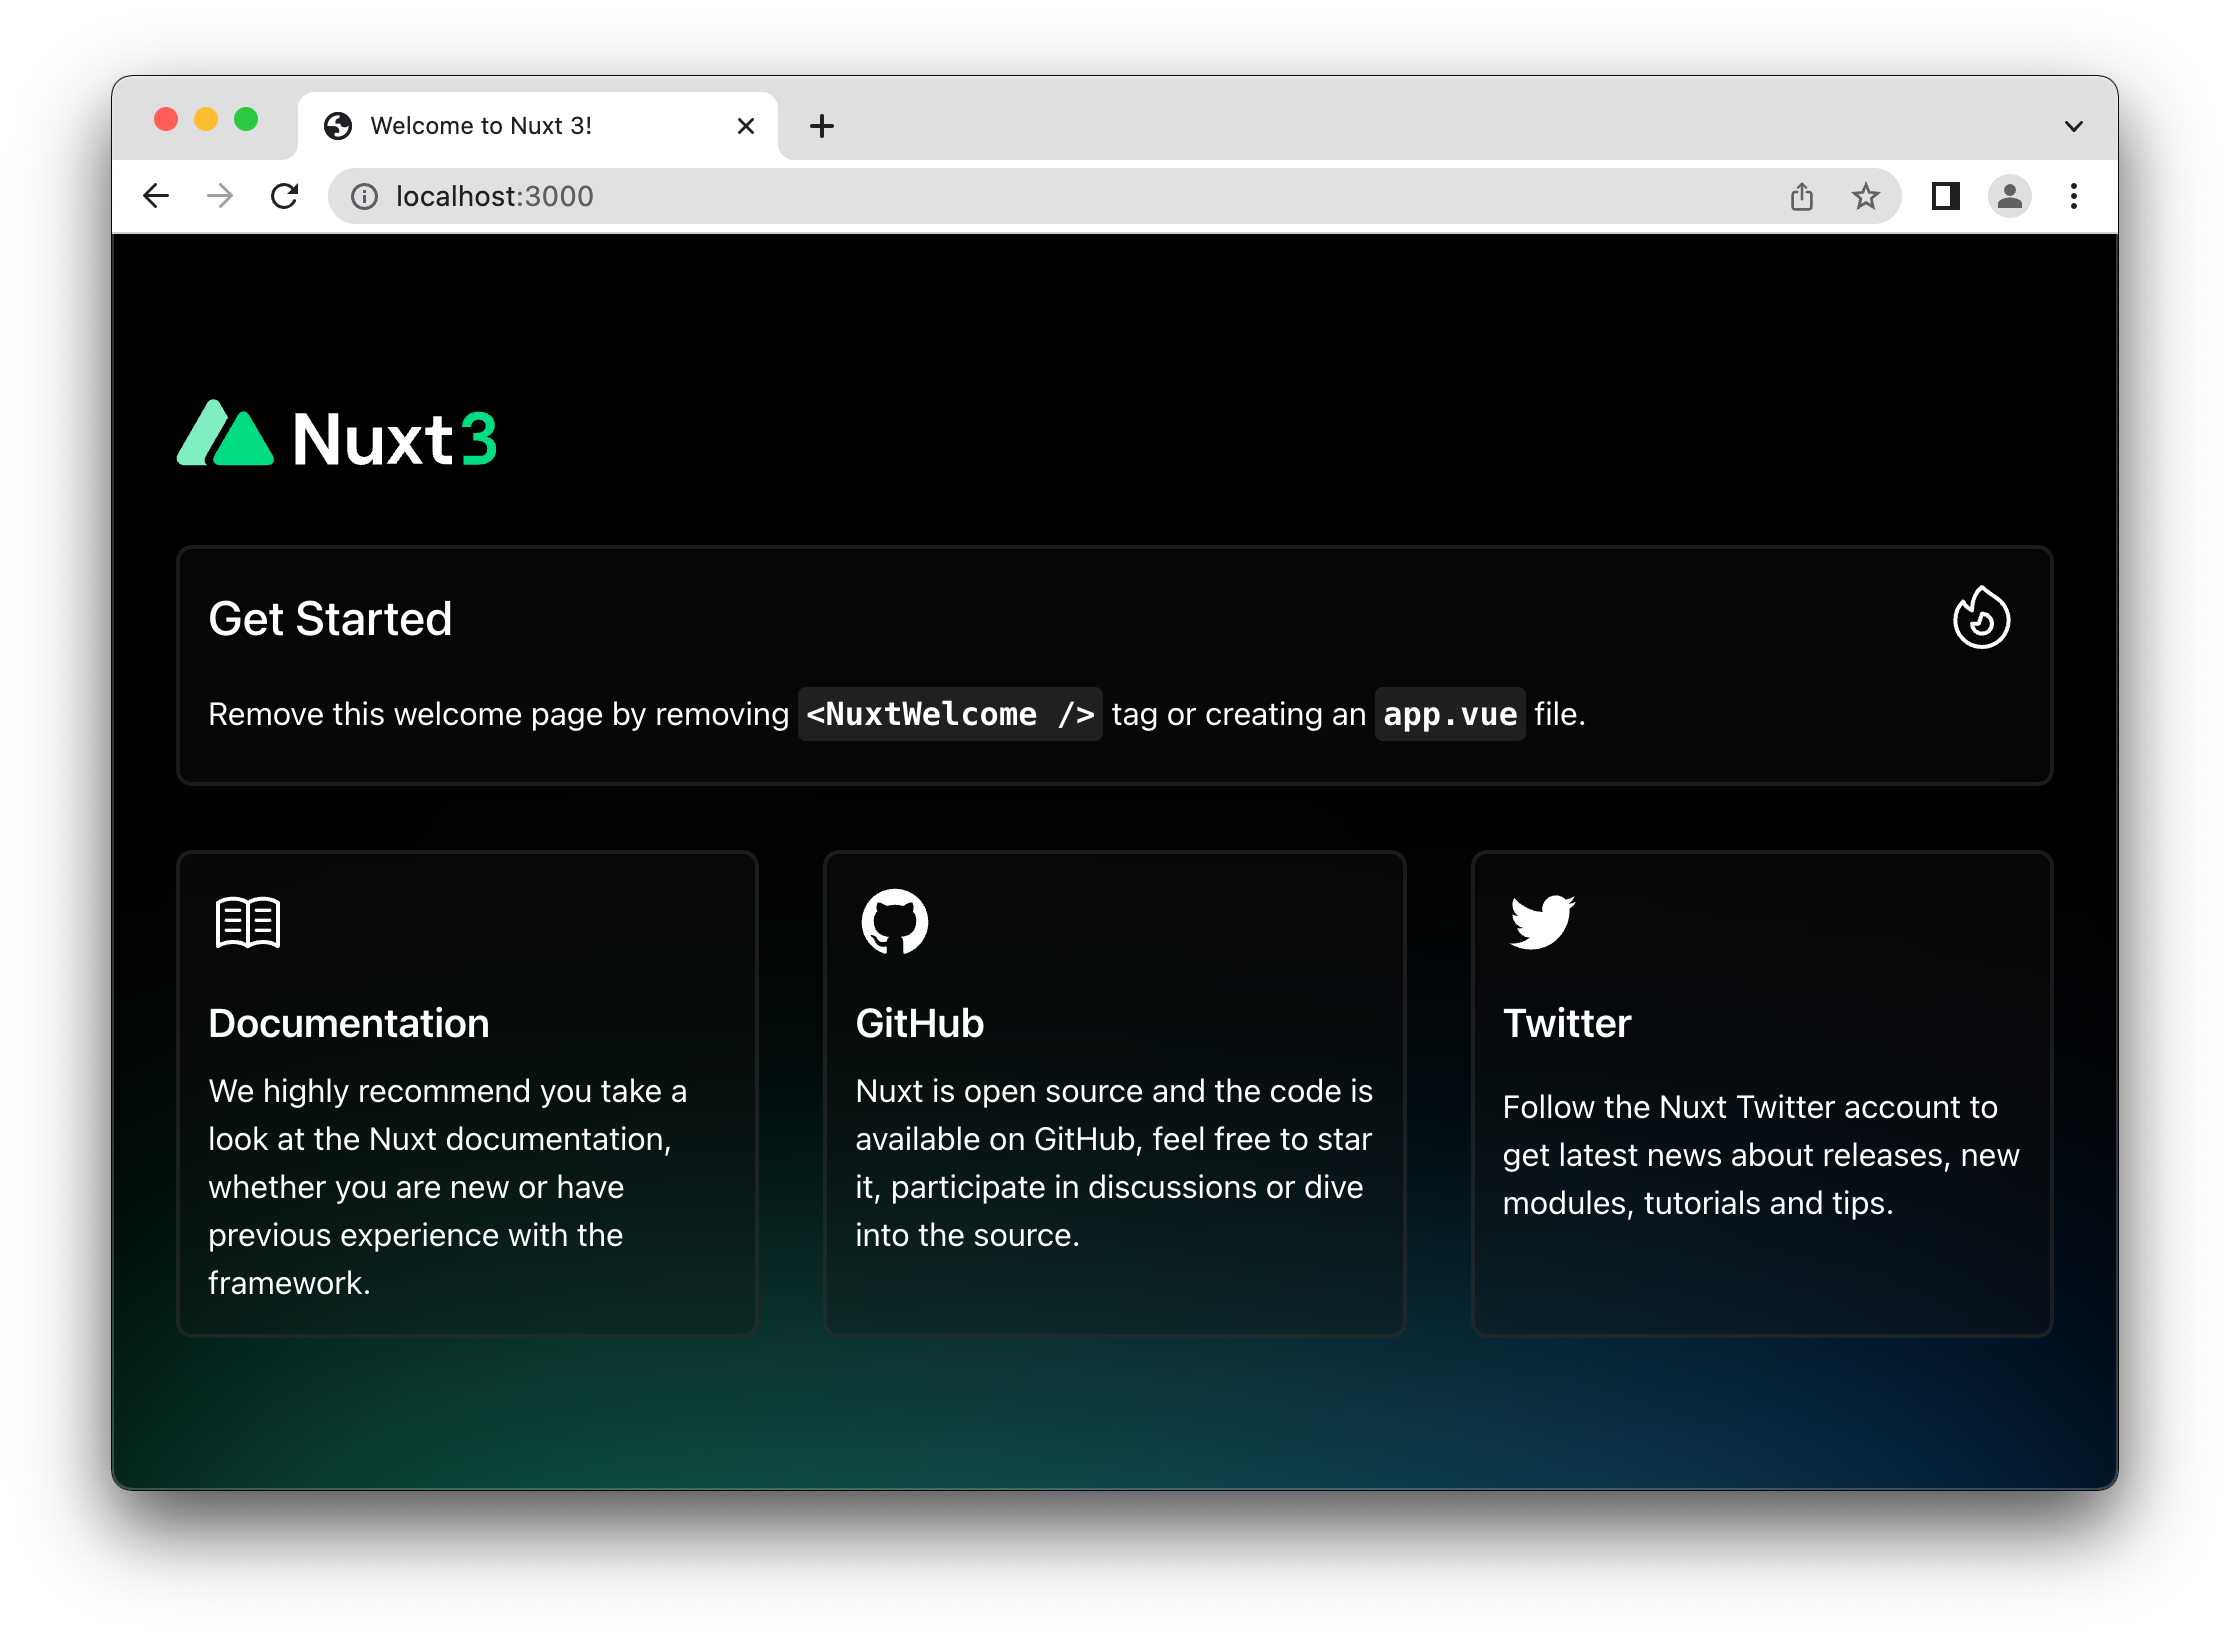Open the Chrome three-dot menu
Viewport: 2230px width, 1638px height.
point(2073,197)
